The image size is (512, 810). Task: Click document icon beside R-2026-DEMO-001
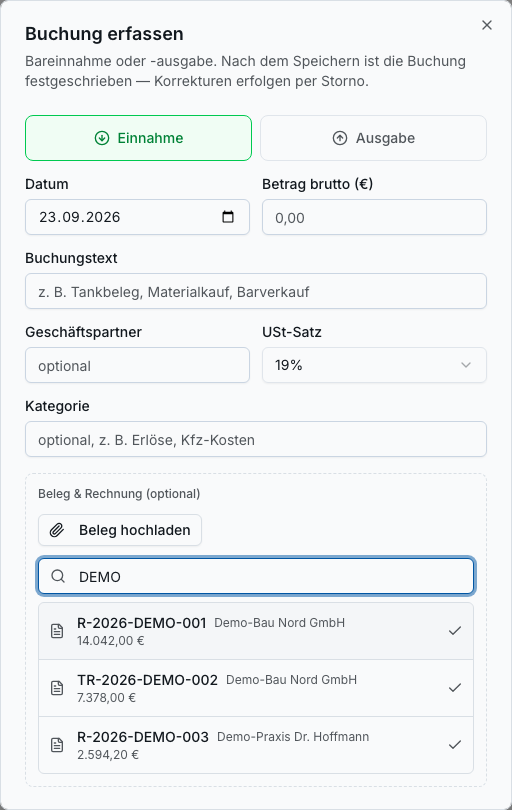(57, 631)
